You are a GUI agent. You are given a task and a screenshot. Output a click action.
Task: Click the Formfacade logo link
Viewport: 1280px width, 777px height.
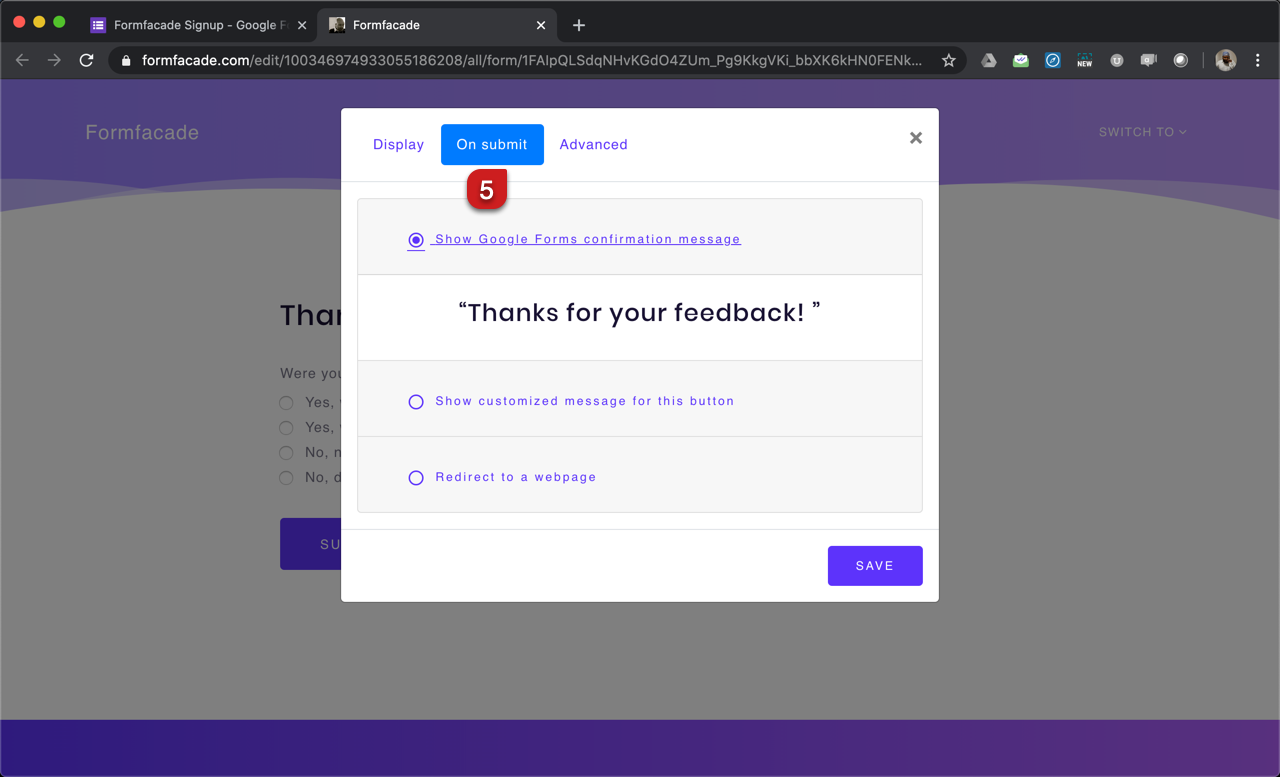[142, 131]
